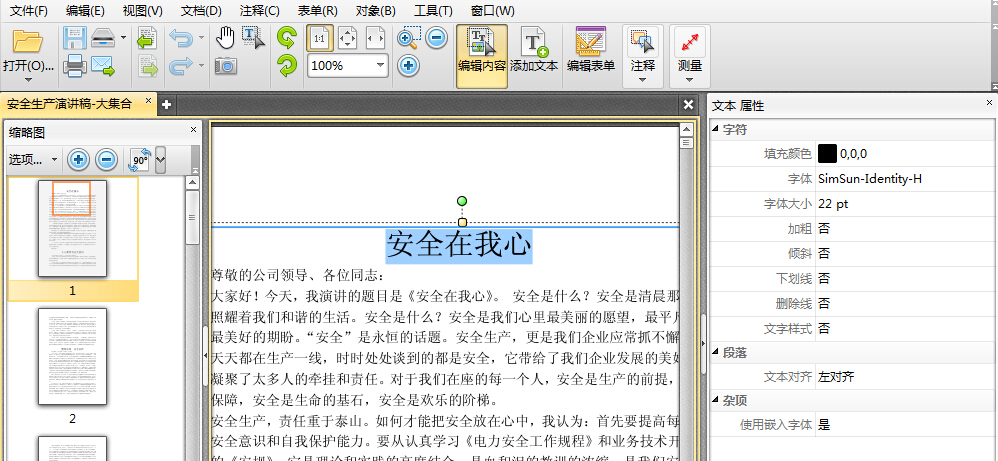Open the 文档(D) menu
The height and width of the screenshot is (461, 998).
[x=201, y=10]
